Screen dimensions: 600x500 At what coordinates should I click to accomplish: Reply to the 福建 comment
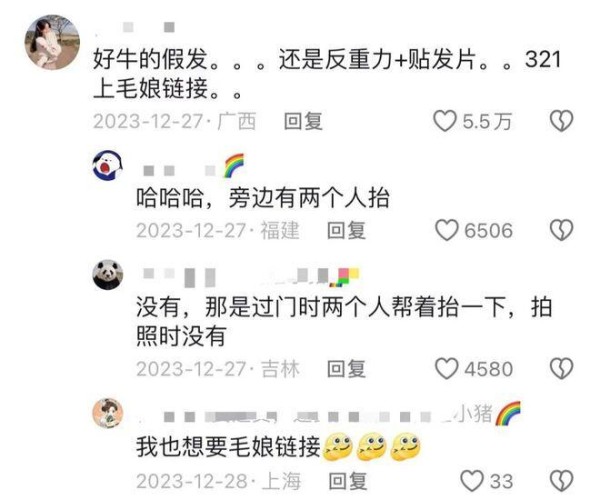click(x=346, y=230)
